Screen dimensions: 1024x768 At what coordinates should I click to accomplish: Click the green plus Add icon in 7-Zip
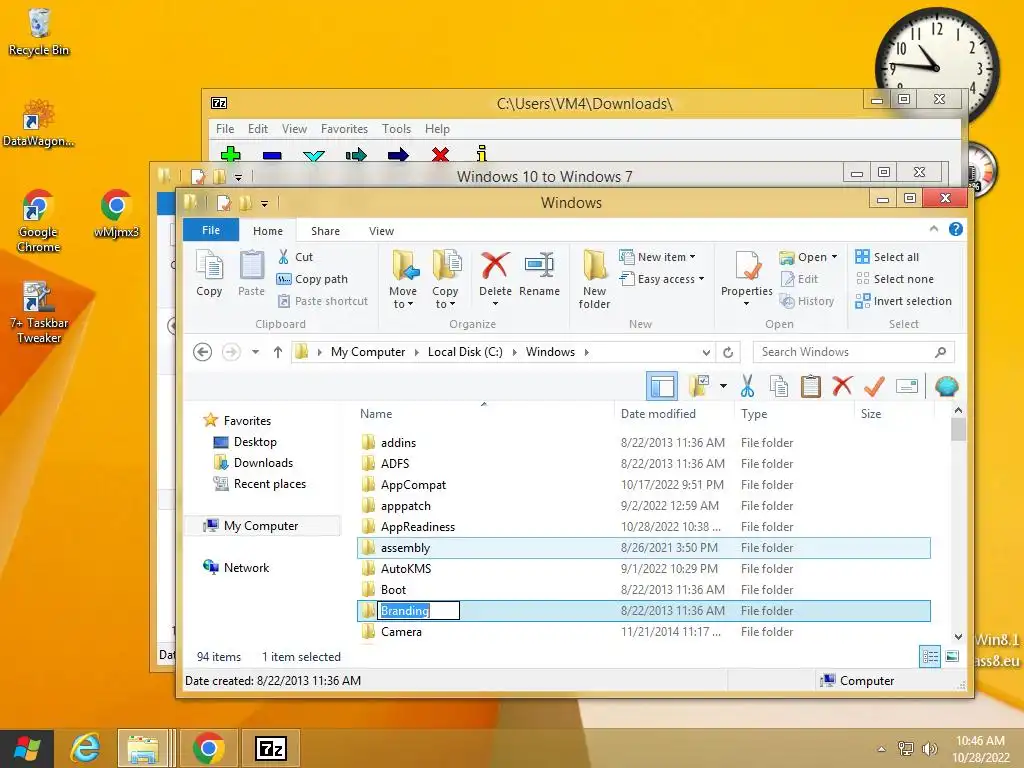tap(231, 154)
